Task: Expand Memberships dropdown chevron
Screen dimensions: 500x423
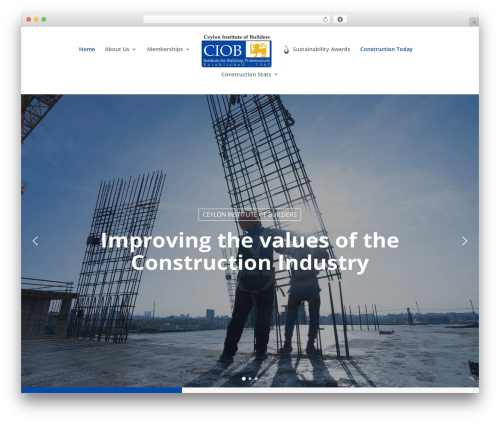Action: (x=188, y=49)
